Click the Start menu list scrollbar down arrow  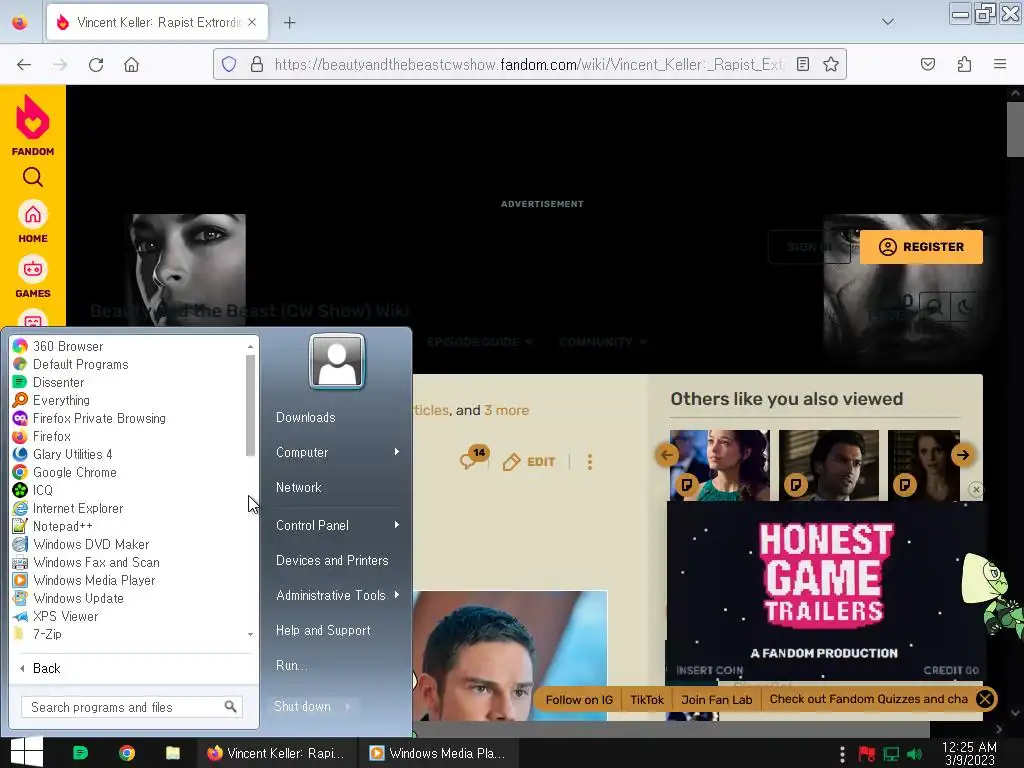click(250, 634)
